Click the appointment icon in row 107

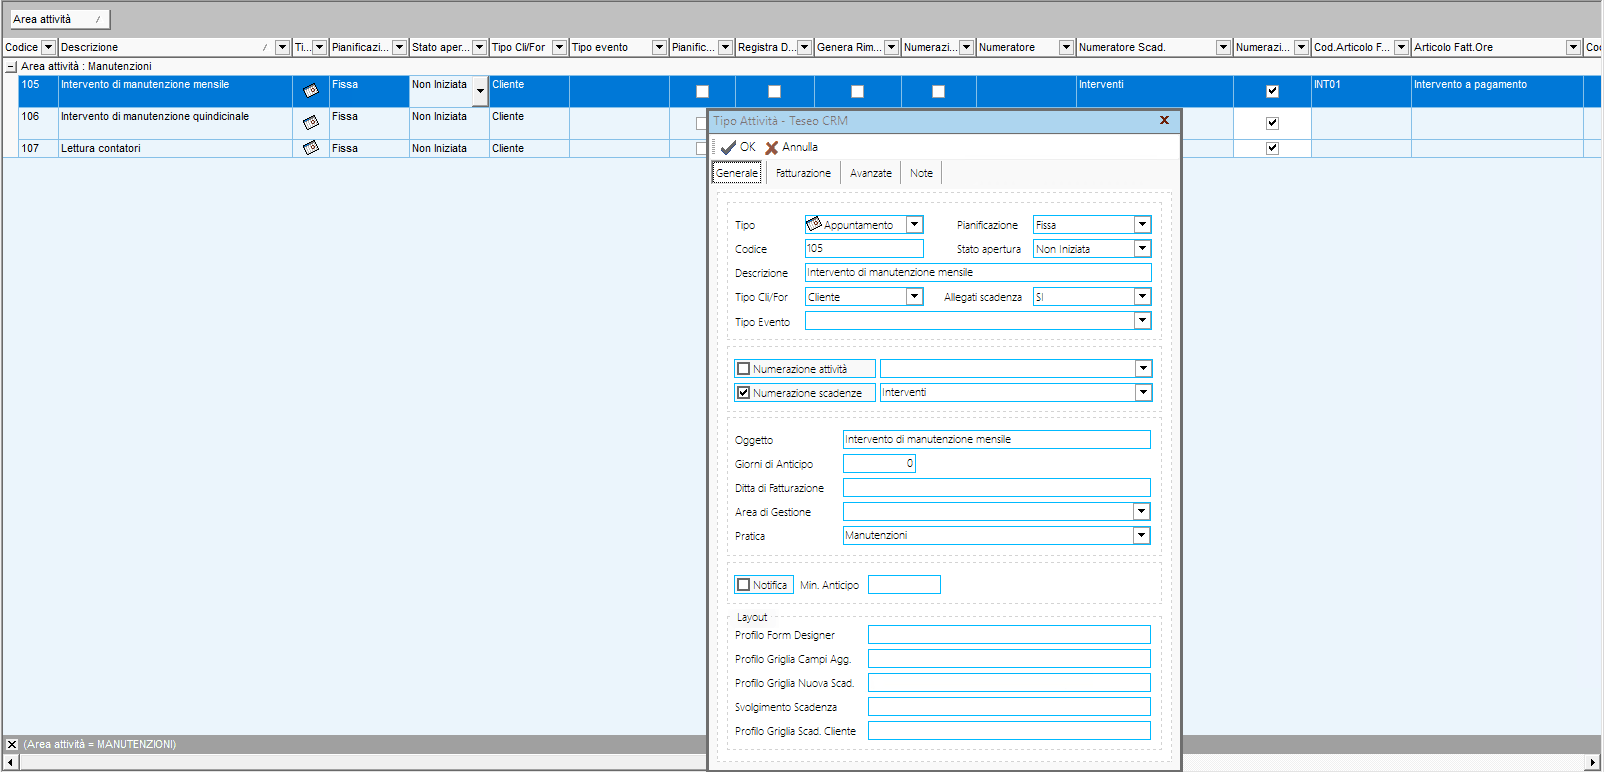(x=311, y=148)
